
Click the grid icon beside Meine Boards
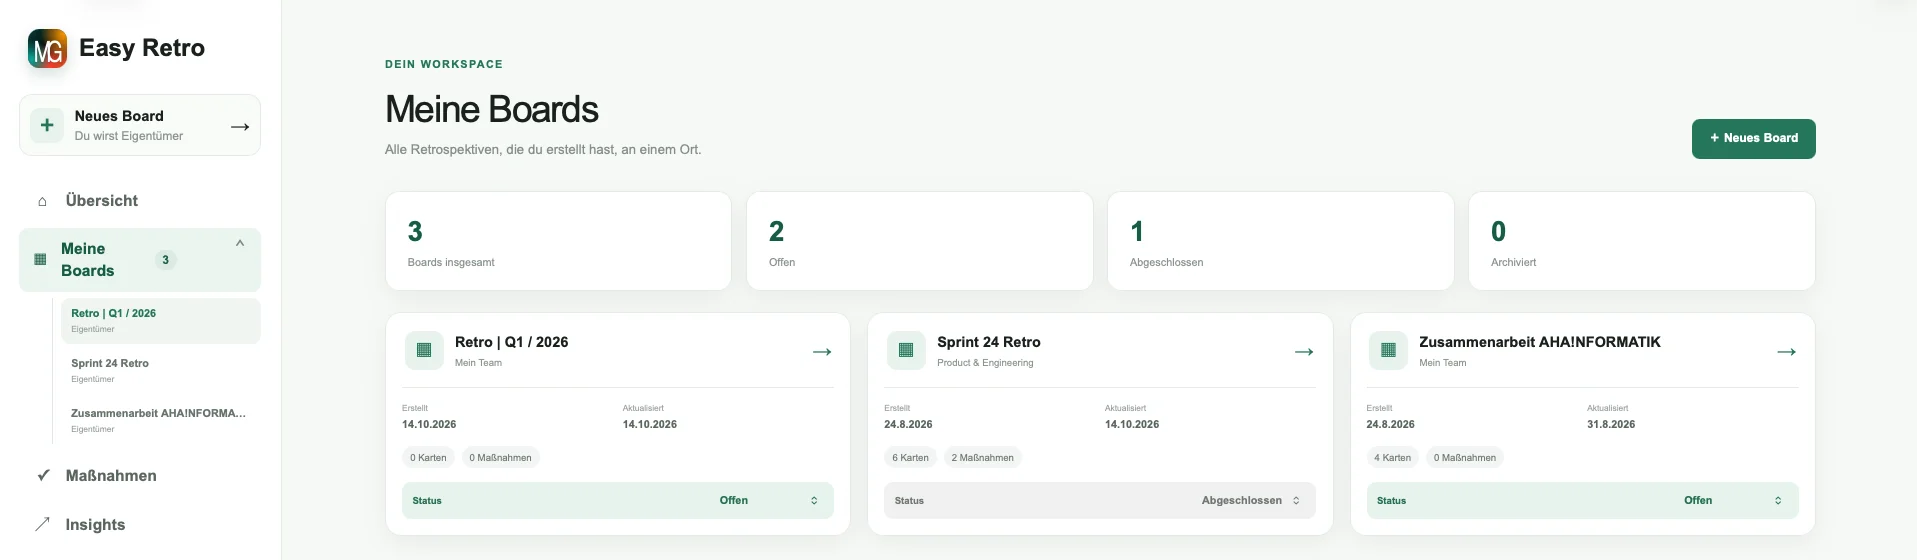(40, 260)
